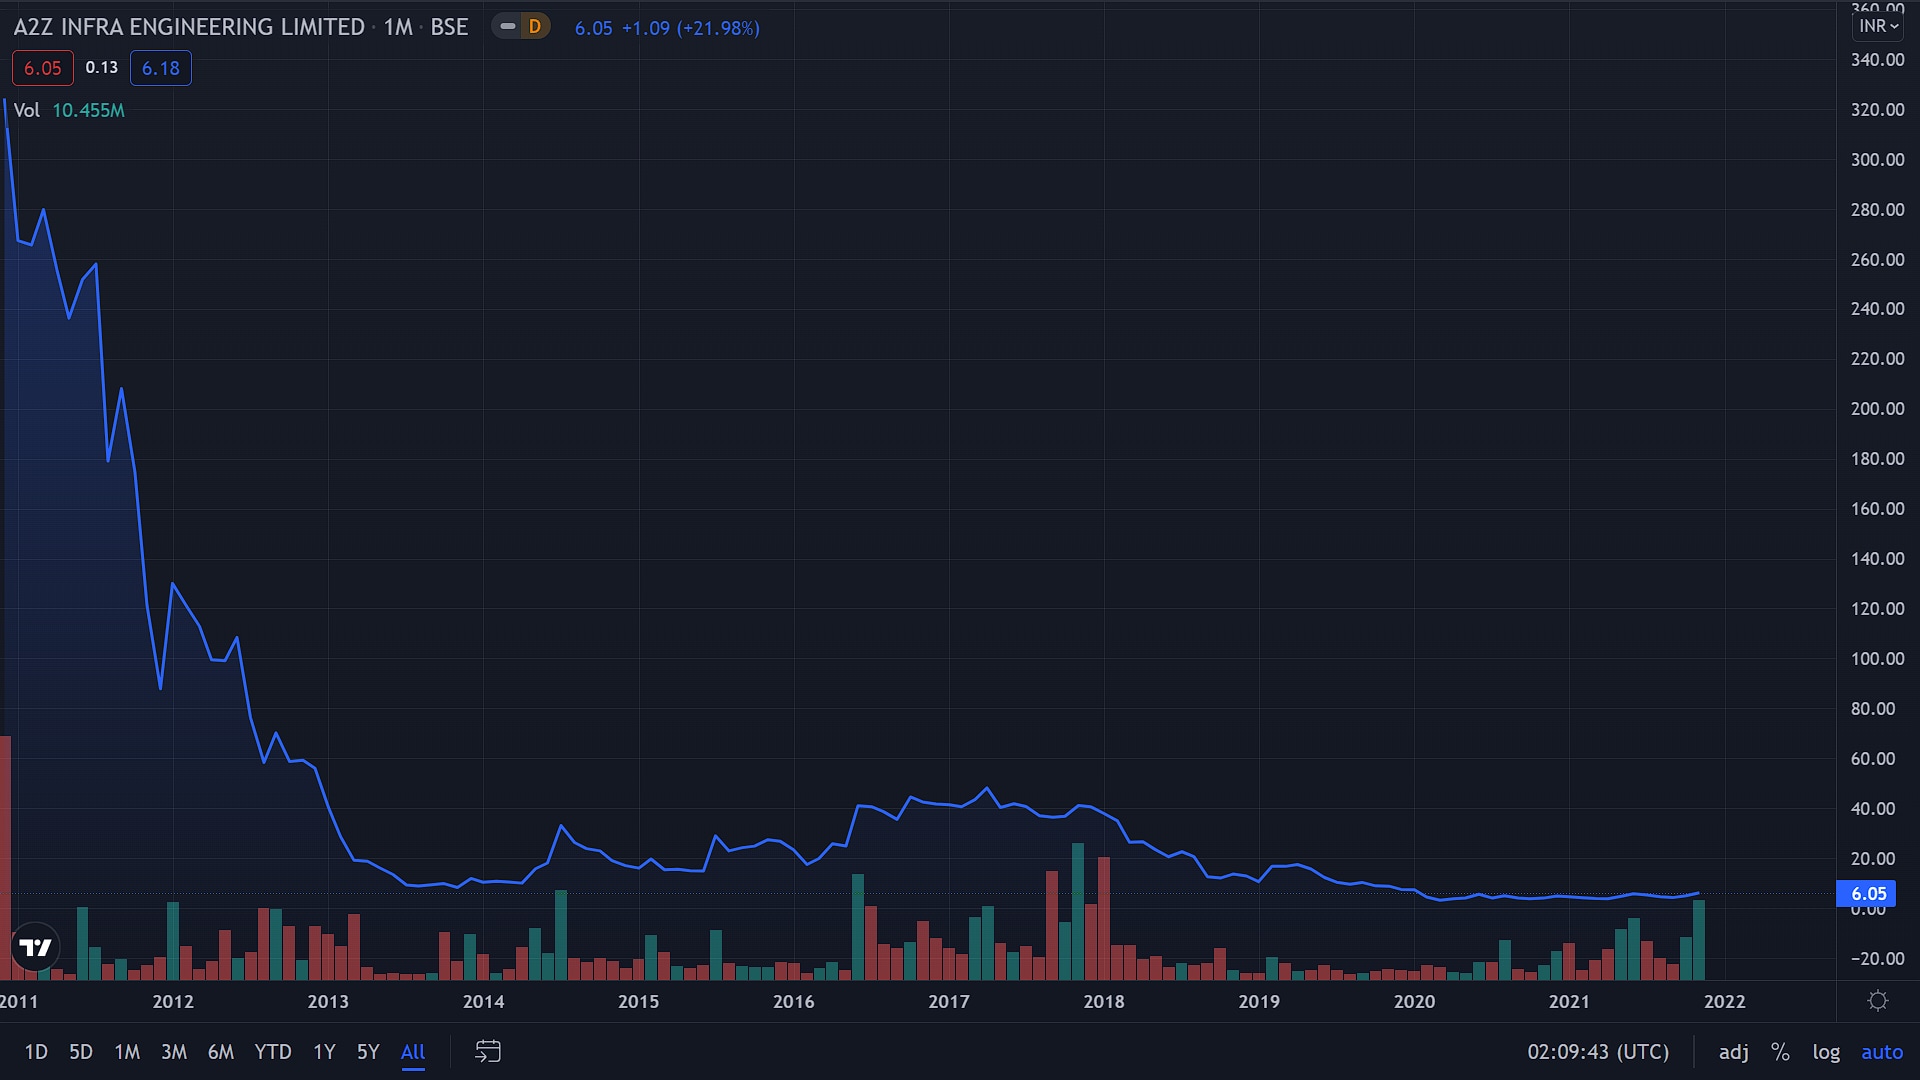This screenshot has height=1080, width=1920.
Task: Open the timezone menu showing UTC time
Action: coord(1597,1051)
